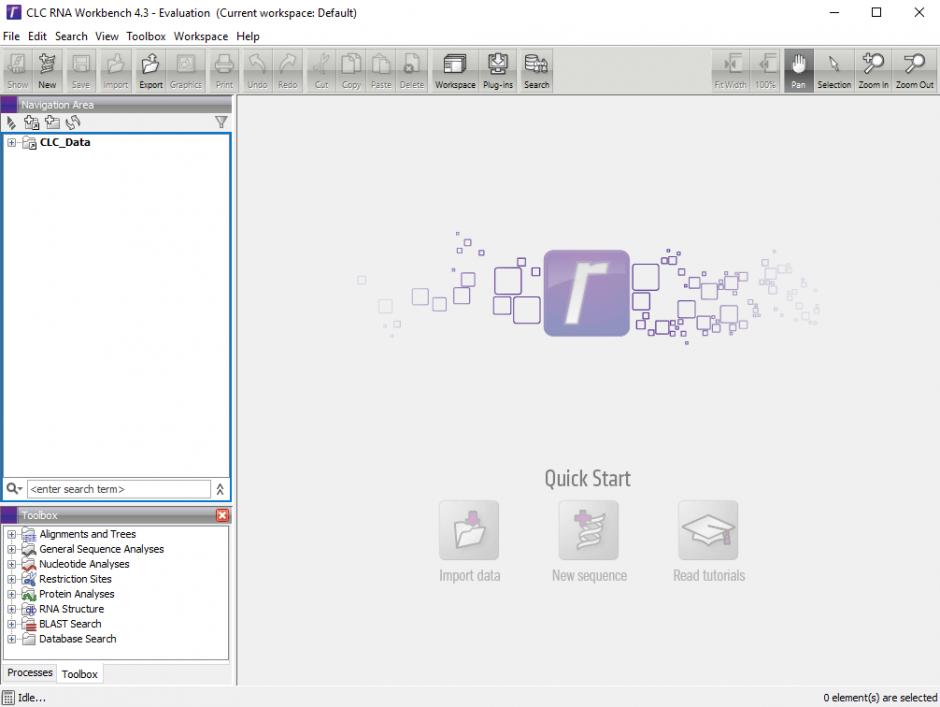Open the File menu
This screenshot has width=940, height=707.
(11, 37)
